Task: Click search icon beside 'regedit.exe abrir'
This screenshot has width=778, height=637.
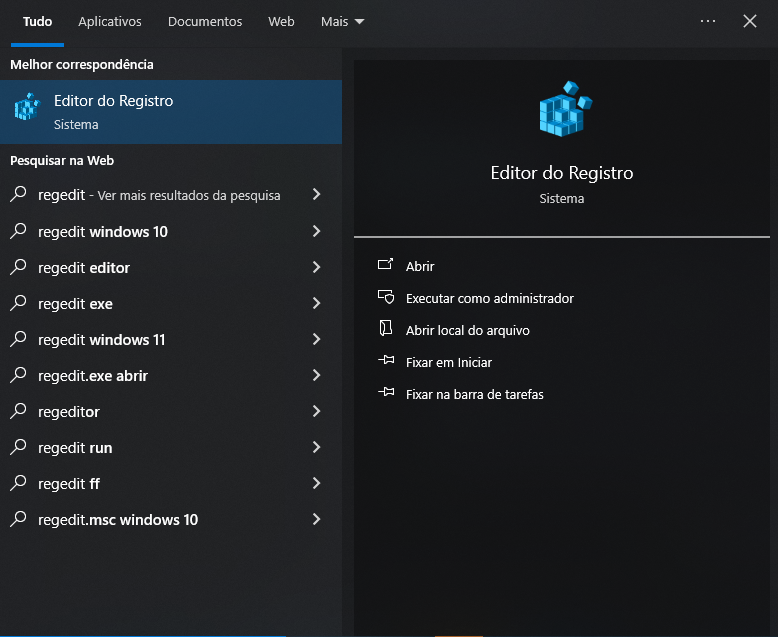Action: pyautogui.click(x=18, y=374)
